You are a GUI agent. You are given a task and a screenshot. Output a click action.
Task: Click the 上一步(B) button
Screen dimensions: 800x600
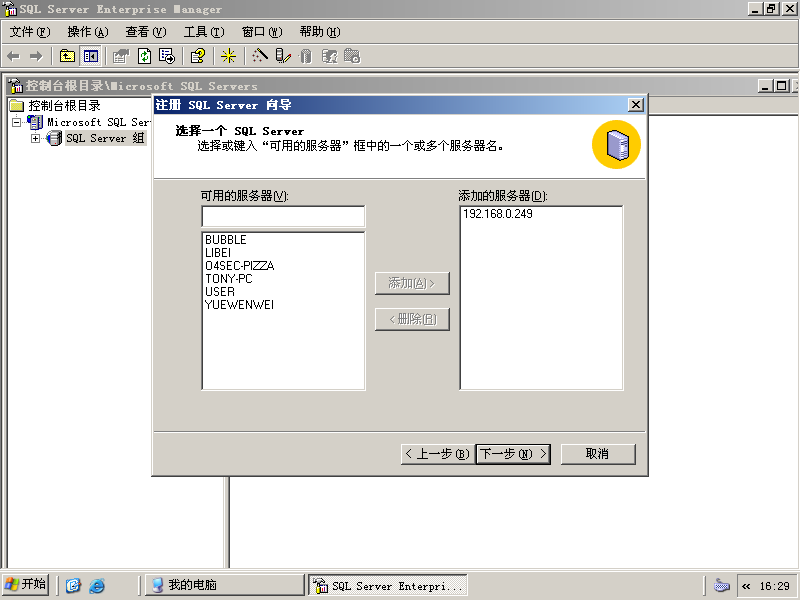(438, 454)
